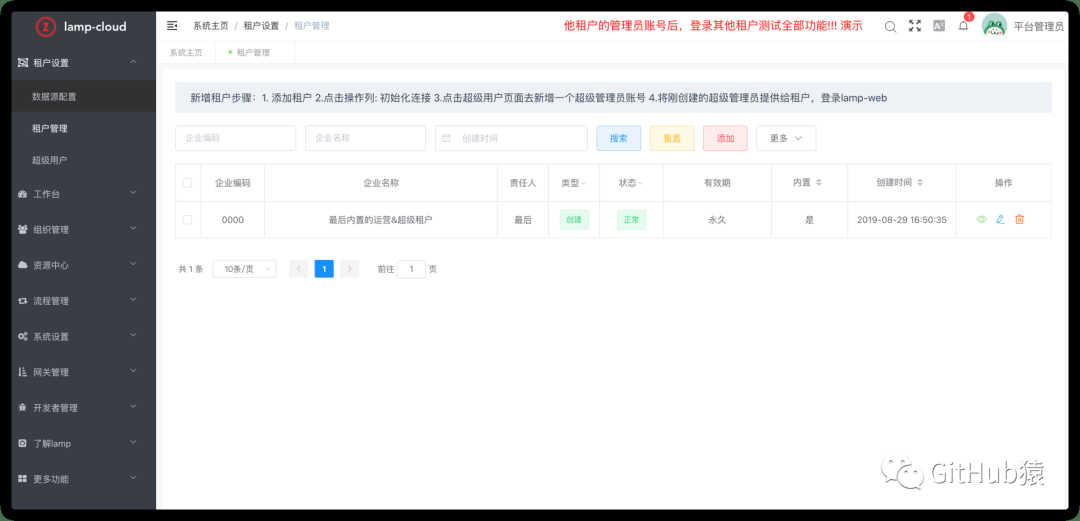The height and width of the screenshot is (521, 1080).
Task: Go to the previous page arrow
Action: pyautogui.click(x=299, y=269)
